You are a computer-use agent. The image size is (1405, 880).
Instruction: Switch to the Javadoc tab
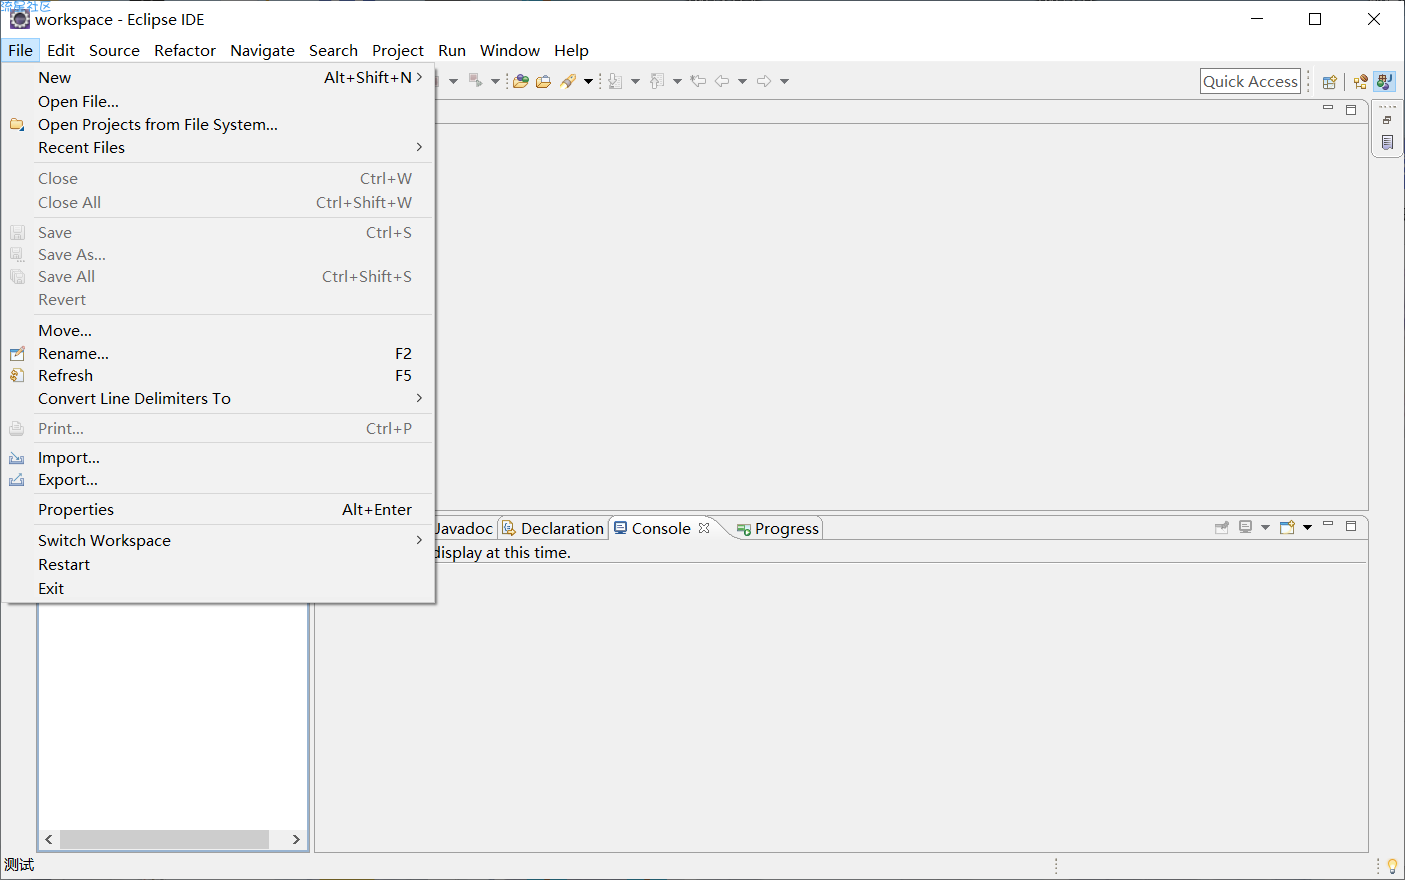click(x=465, y=528)
